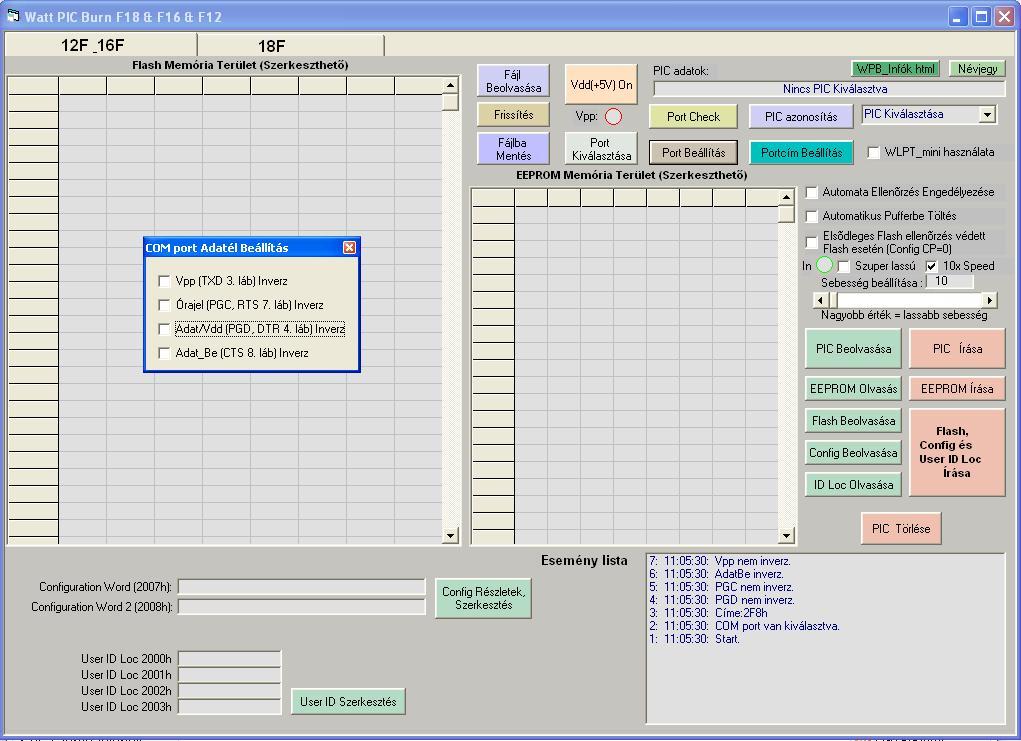Click PIC Írása button
1021x741 pixels.
tap(957, 348)
